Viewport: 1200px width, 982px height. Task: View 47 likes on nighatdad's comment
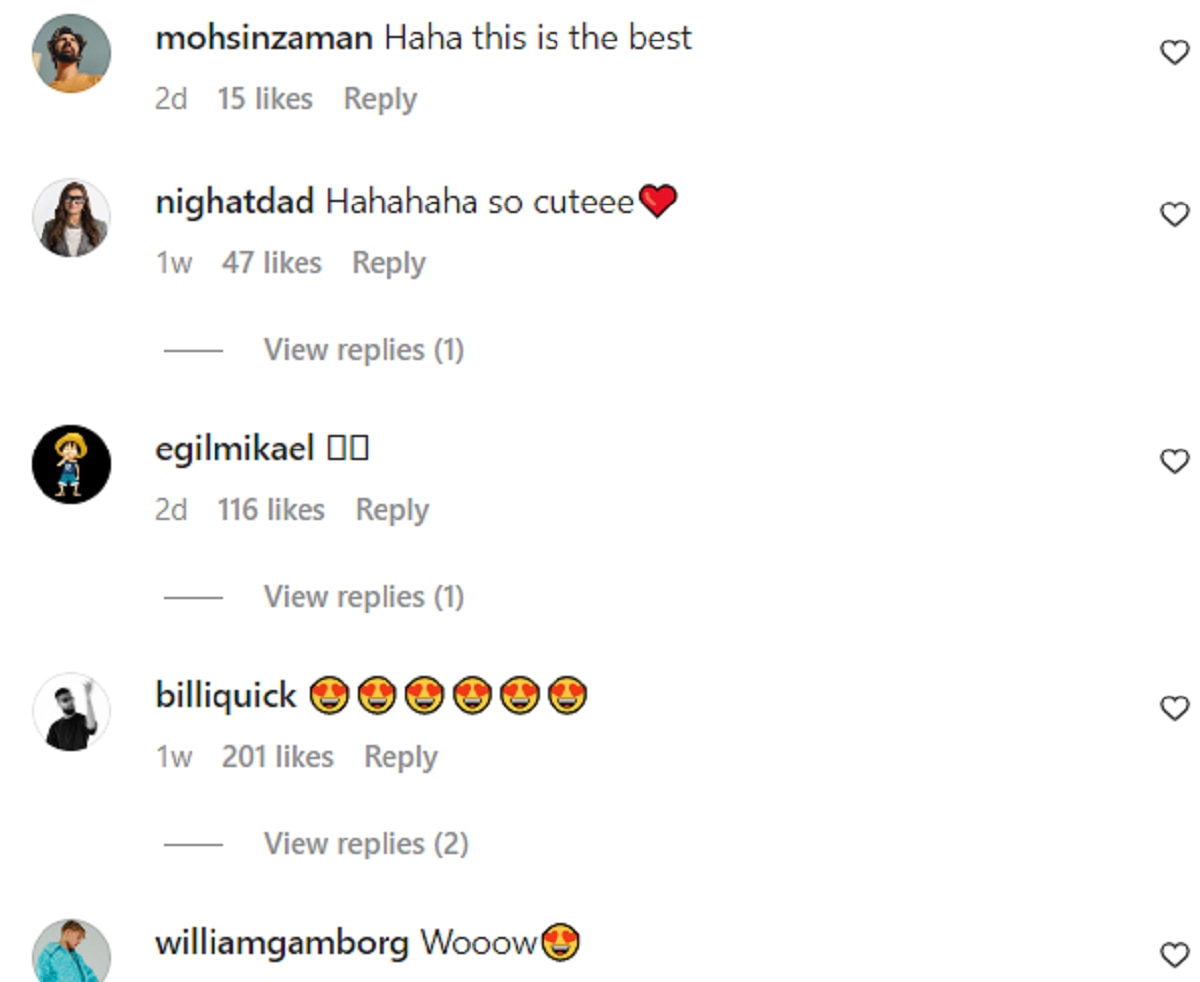(x=272, y=264)
